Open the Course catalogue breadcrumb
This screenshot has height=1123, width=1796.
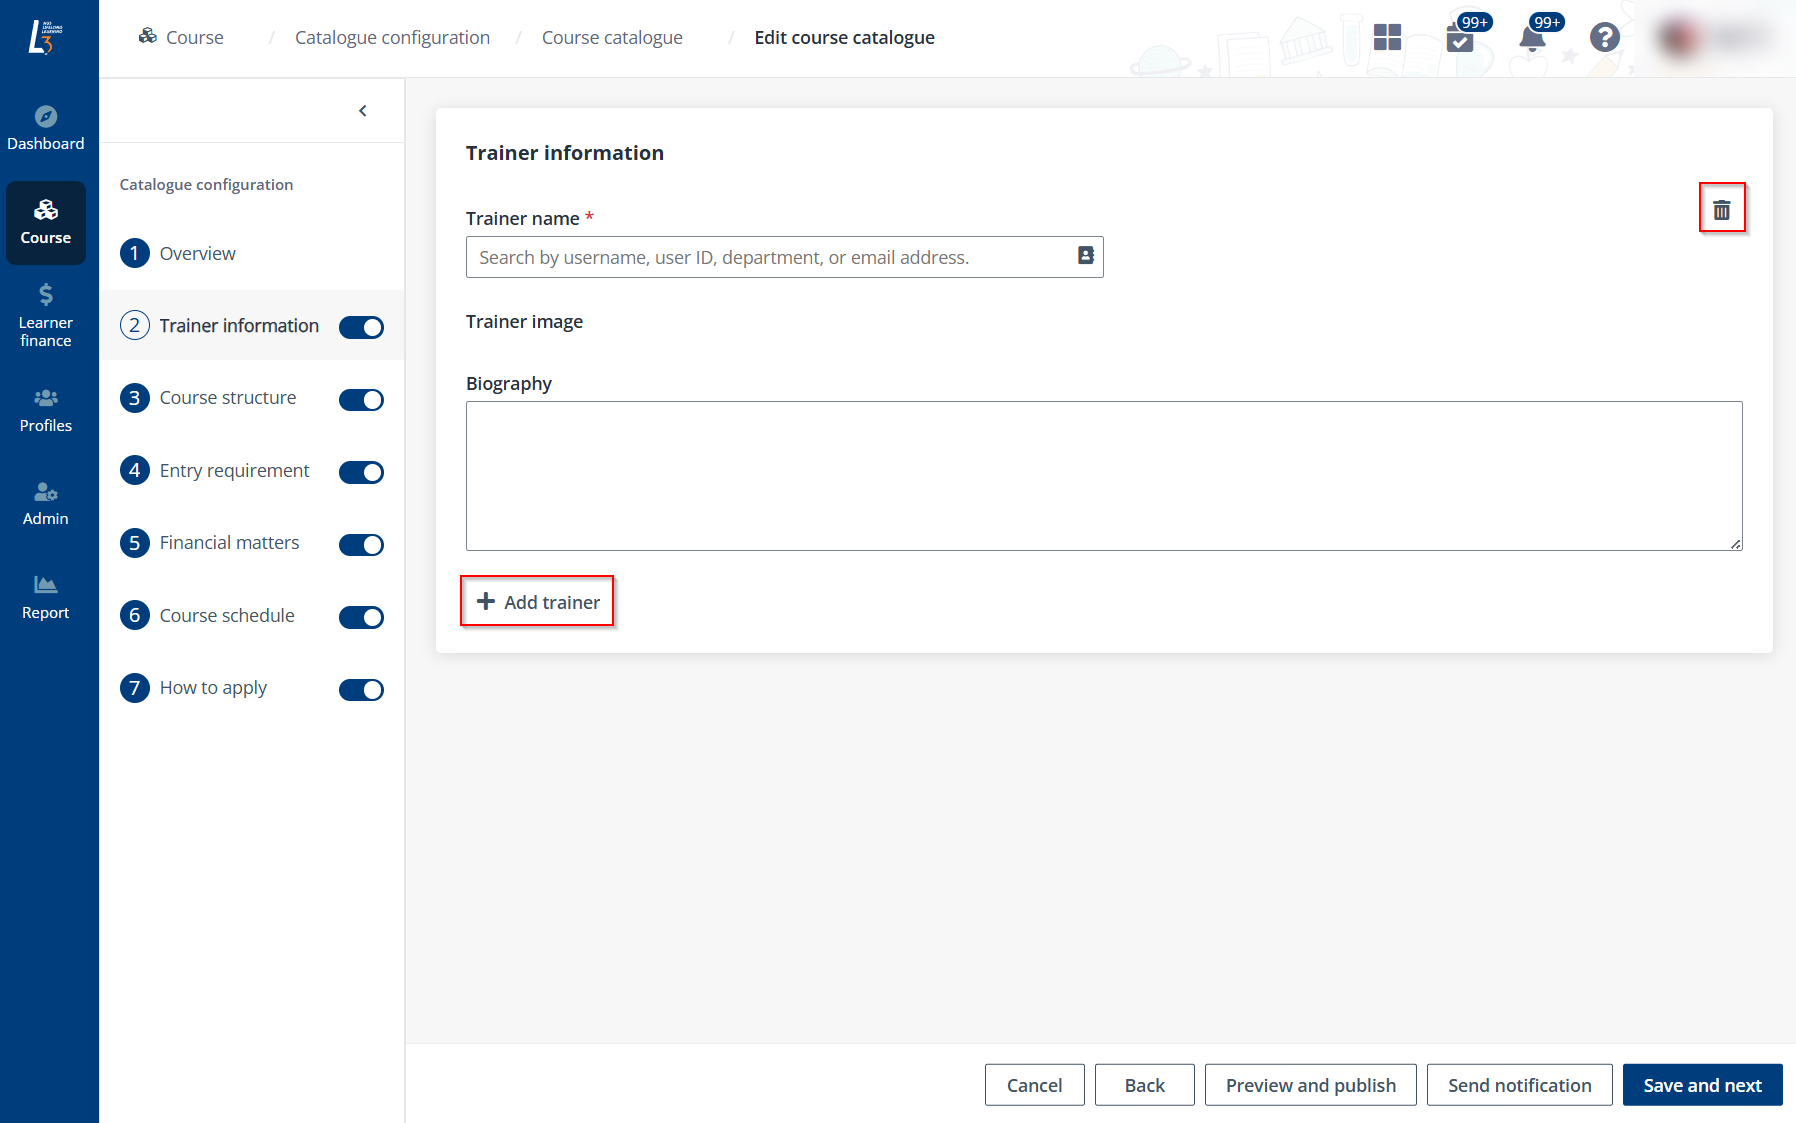tap(611, 37)
